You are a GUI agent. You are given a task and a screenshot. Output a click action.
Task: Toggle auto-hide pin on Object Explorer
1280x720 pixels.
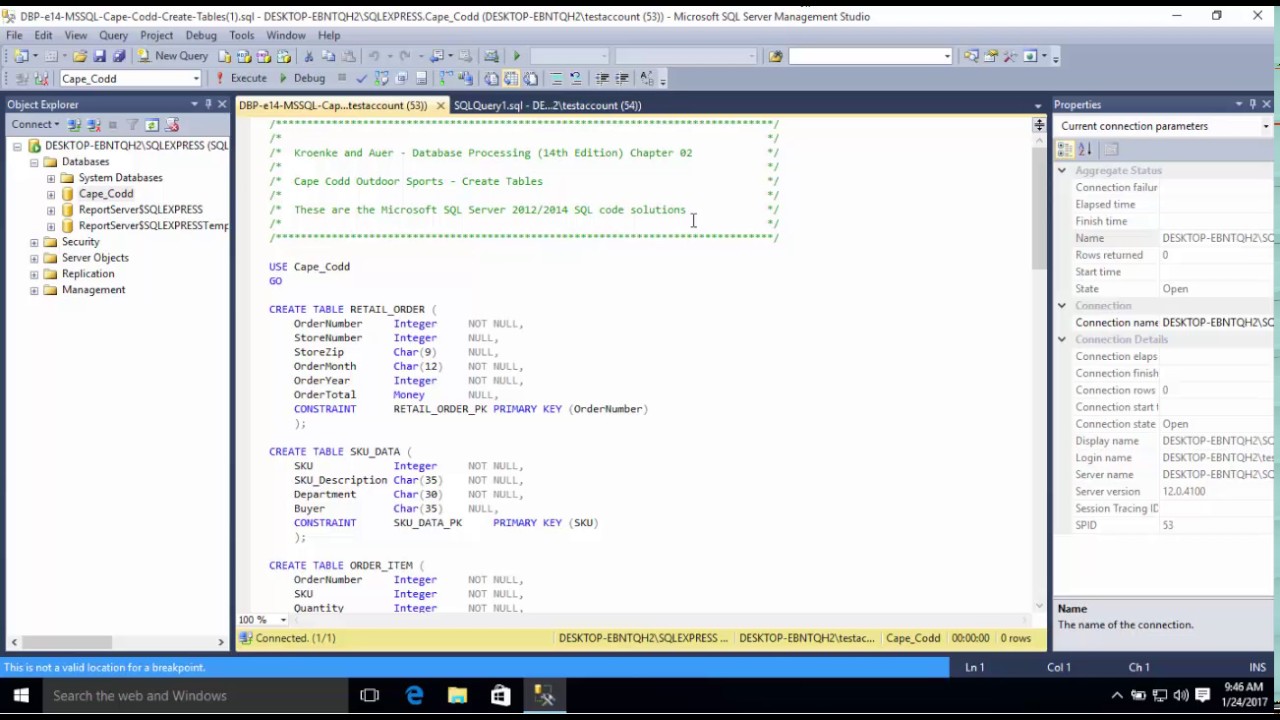click(208, 104)
